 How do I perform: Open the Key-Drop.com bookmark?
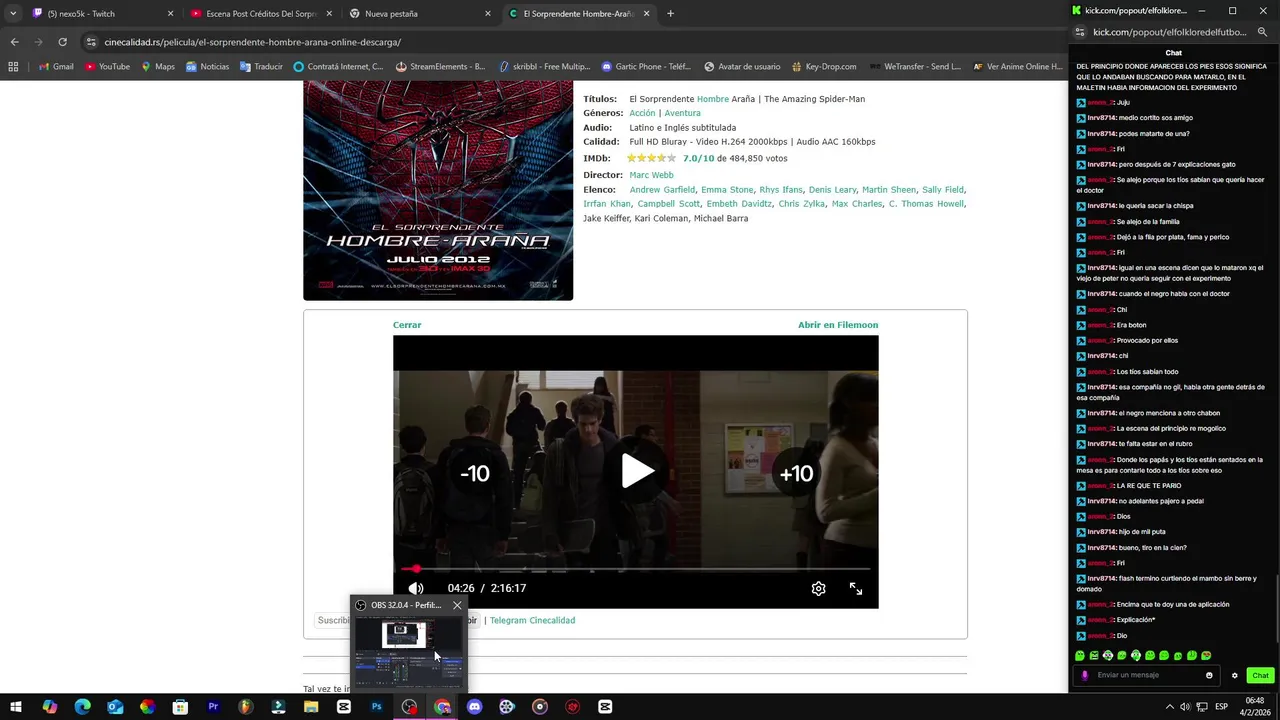point(823,67)
